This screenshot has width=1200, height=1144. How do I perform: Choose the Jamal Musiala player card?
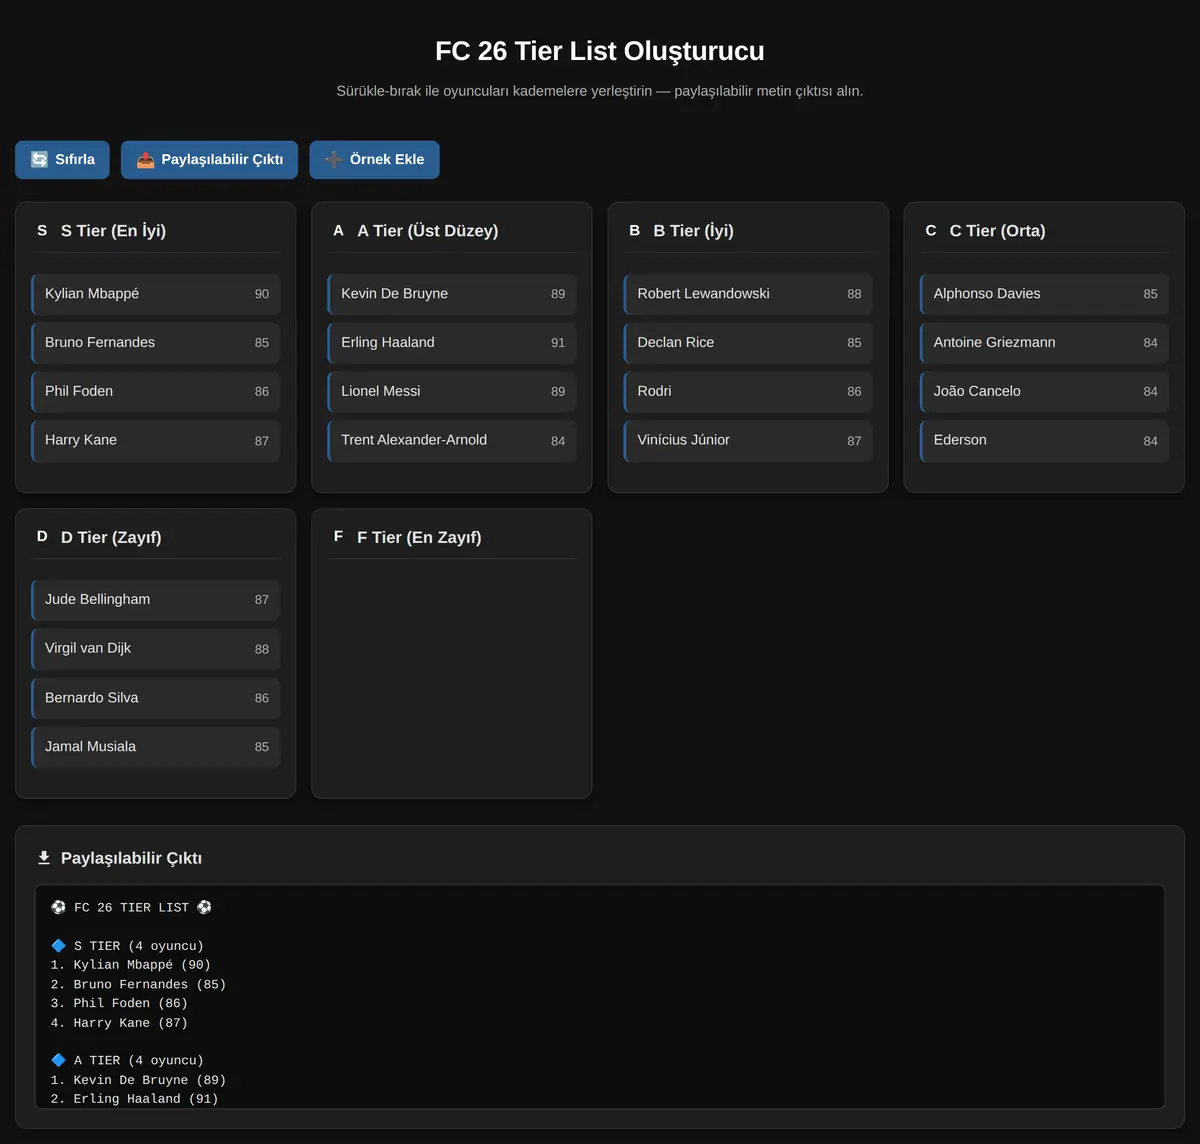156,747
